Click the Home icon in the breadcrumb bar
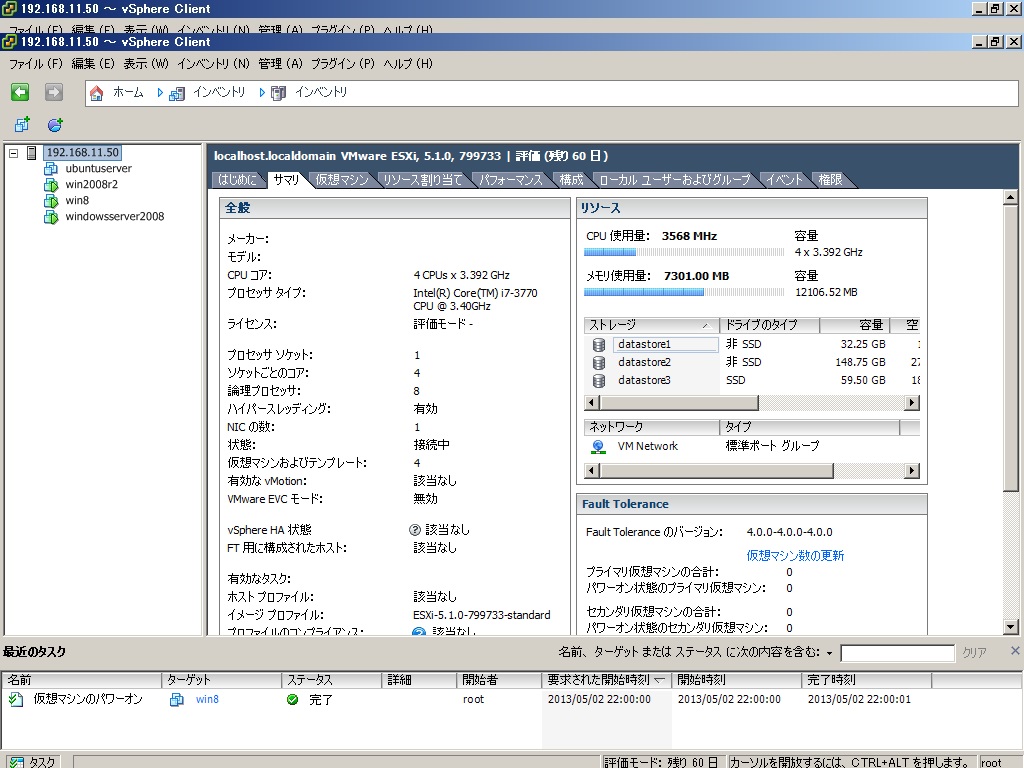This screenshot has width=1024, height=768. pyautogui.click(x=97, y=93)
